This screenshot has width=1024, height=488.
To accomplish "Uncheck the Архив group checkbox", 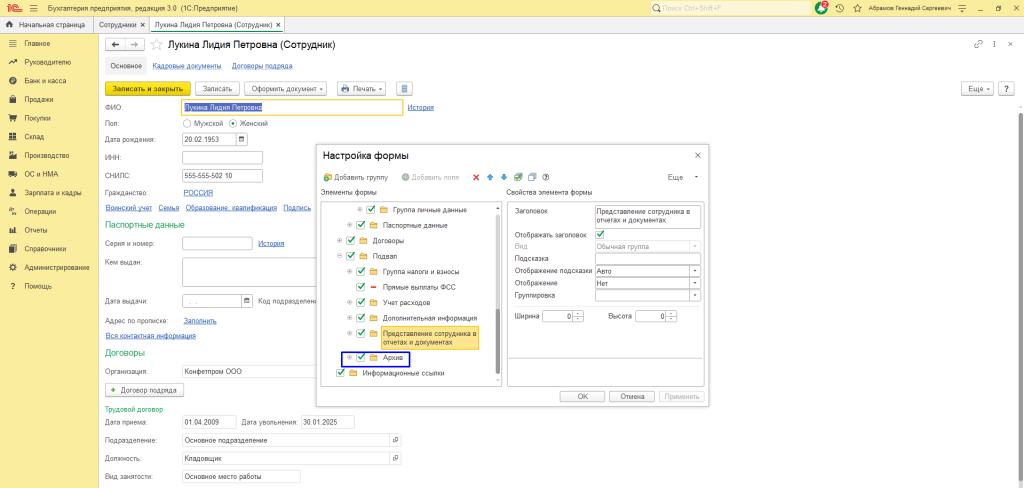I will 361,358.
